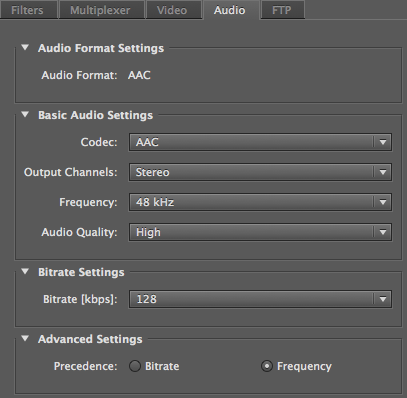Click the Advanced Settings heading
This screenshot has height=398, width=407.
pyautogui.click(x=90, y=339)
